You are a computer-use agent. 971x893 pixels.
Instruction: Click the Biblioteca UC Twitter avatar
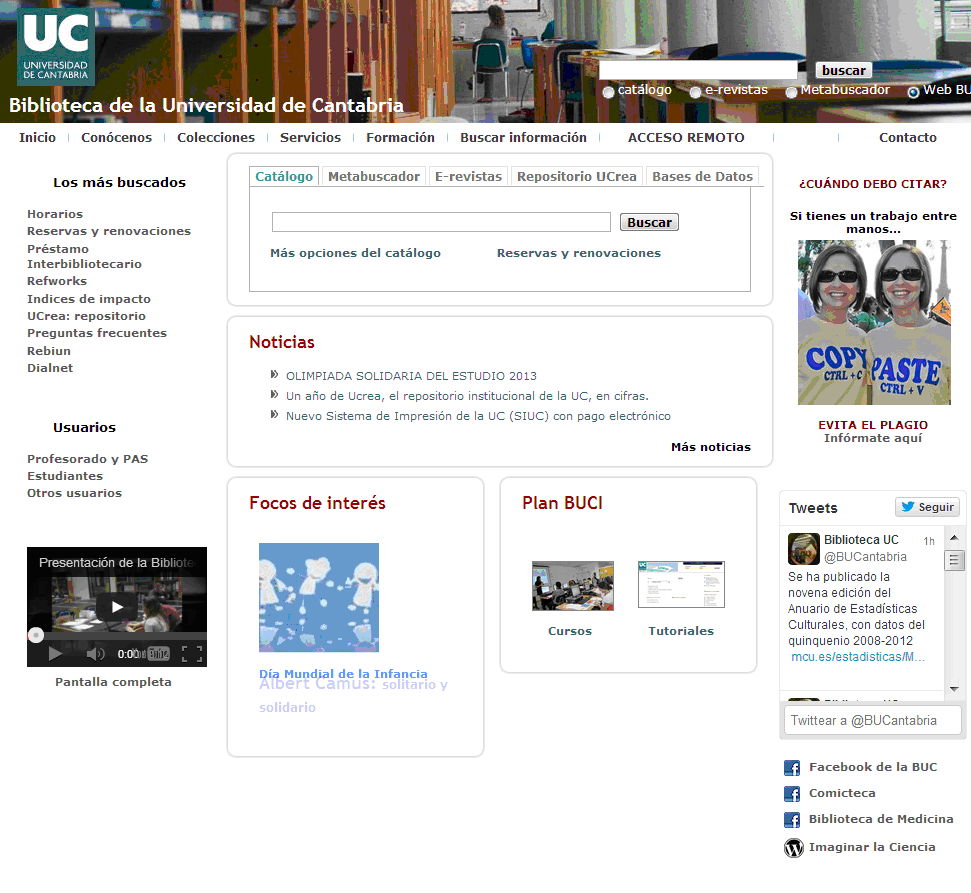click(804, 548)
